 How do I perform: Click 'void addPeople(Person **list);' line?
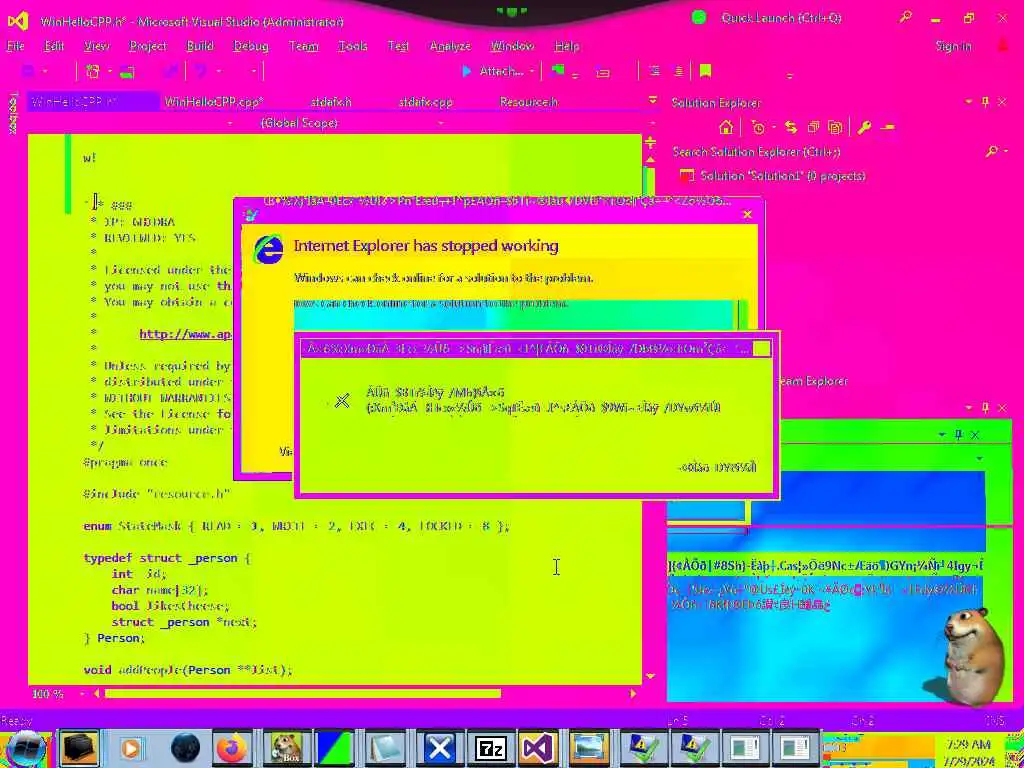click(188, 670)
